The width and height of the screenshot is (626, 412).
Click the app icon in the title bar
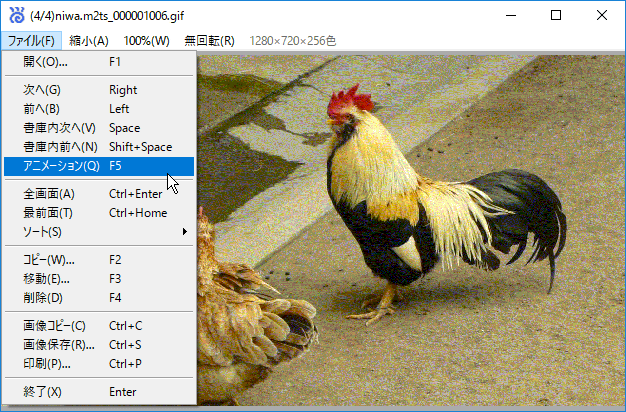[x=15, y=15]
